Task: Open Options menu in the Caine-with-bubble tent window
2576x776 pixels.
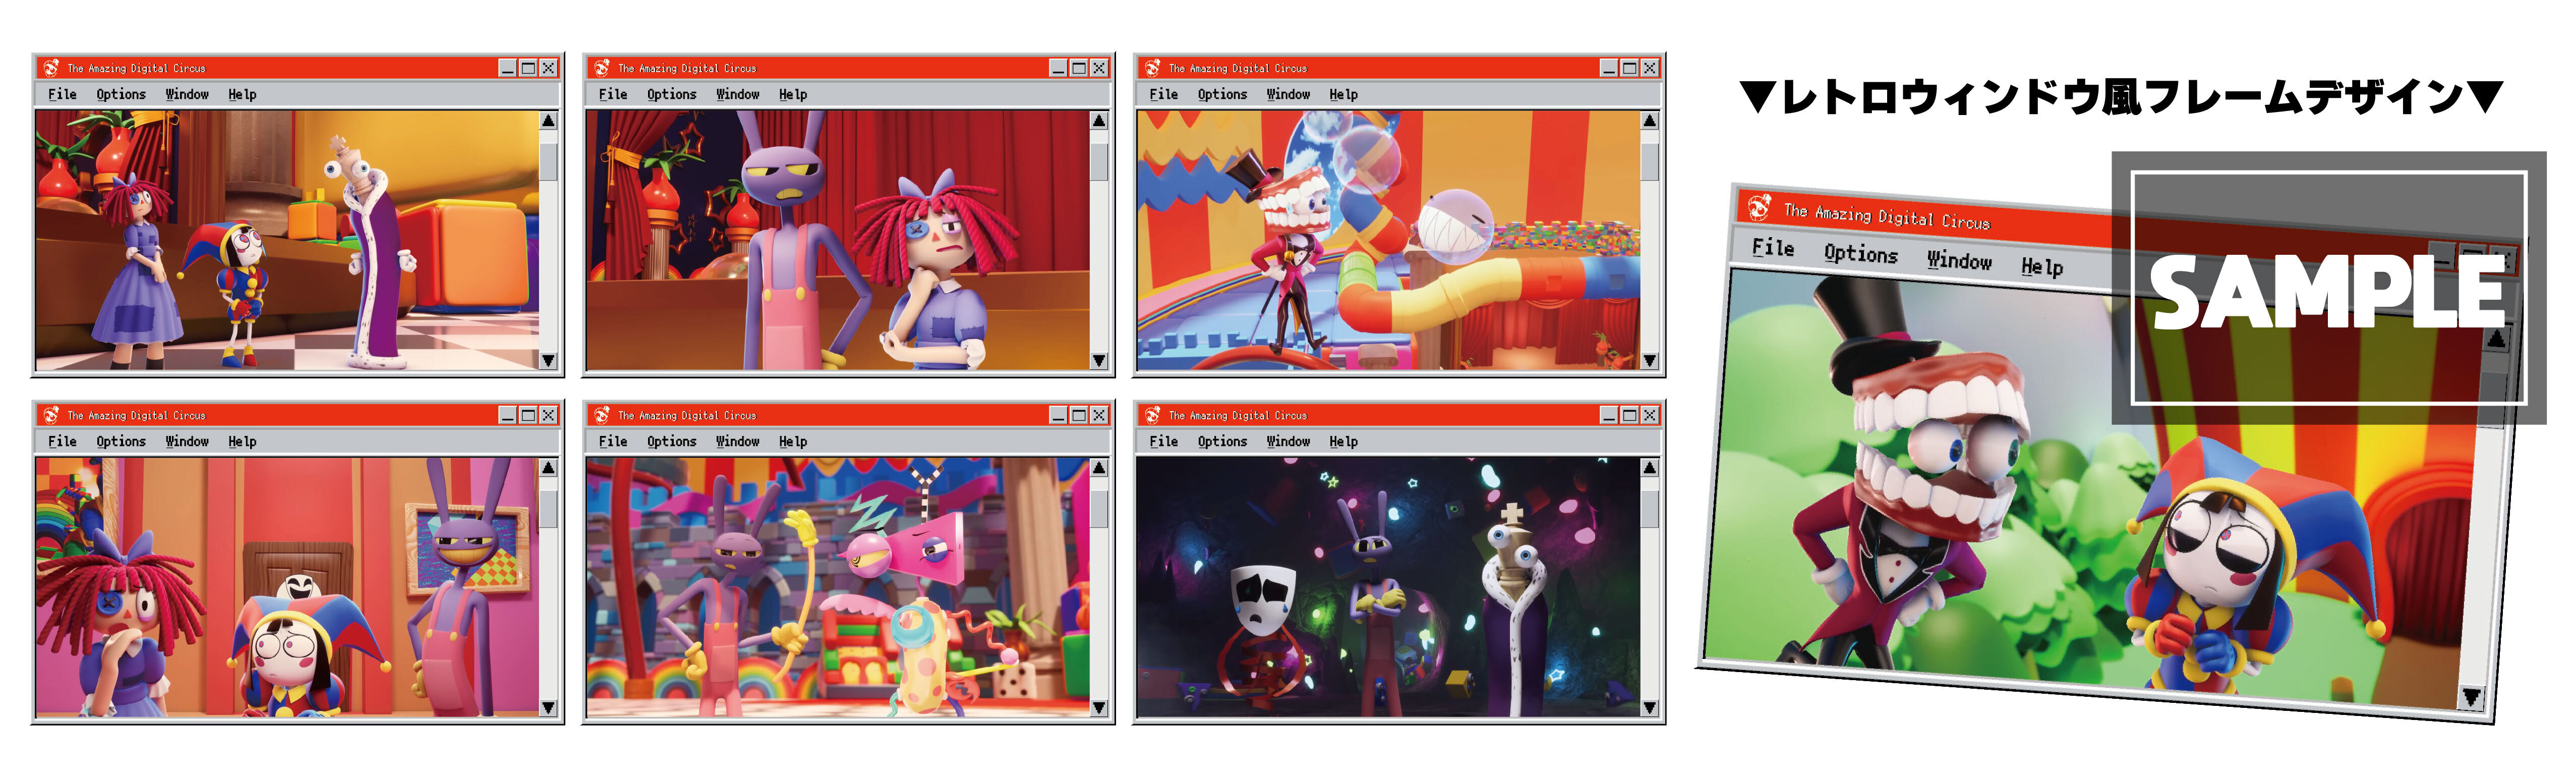Action: click(x=1222, y=94)
